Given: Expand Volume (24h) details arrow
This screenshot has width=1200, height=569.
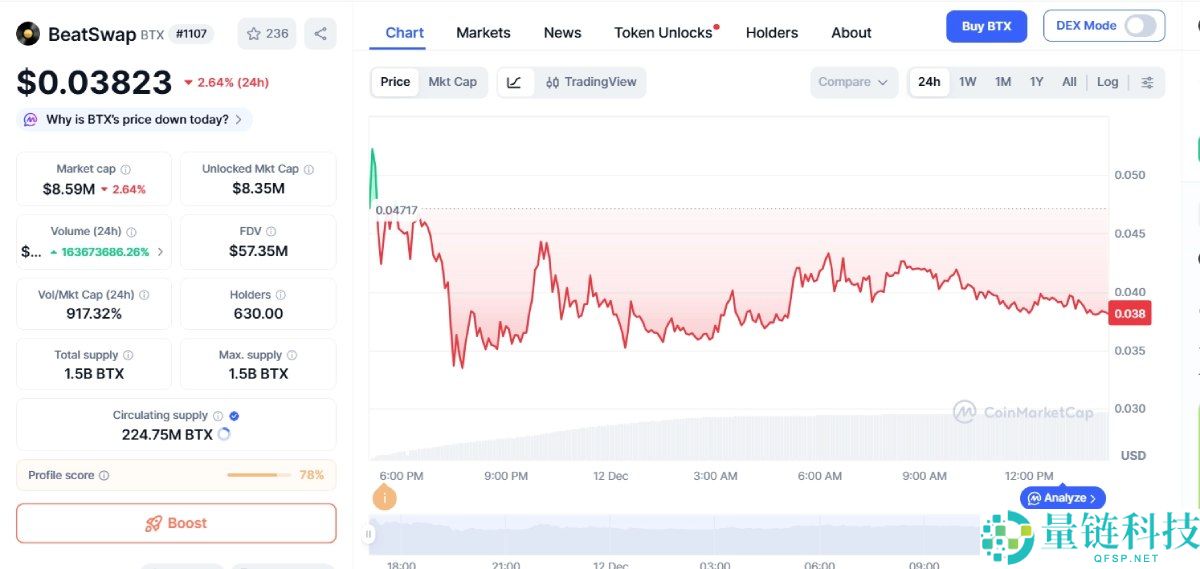Looking at the screenshot, I should click(x=160, y=252).
